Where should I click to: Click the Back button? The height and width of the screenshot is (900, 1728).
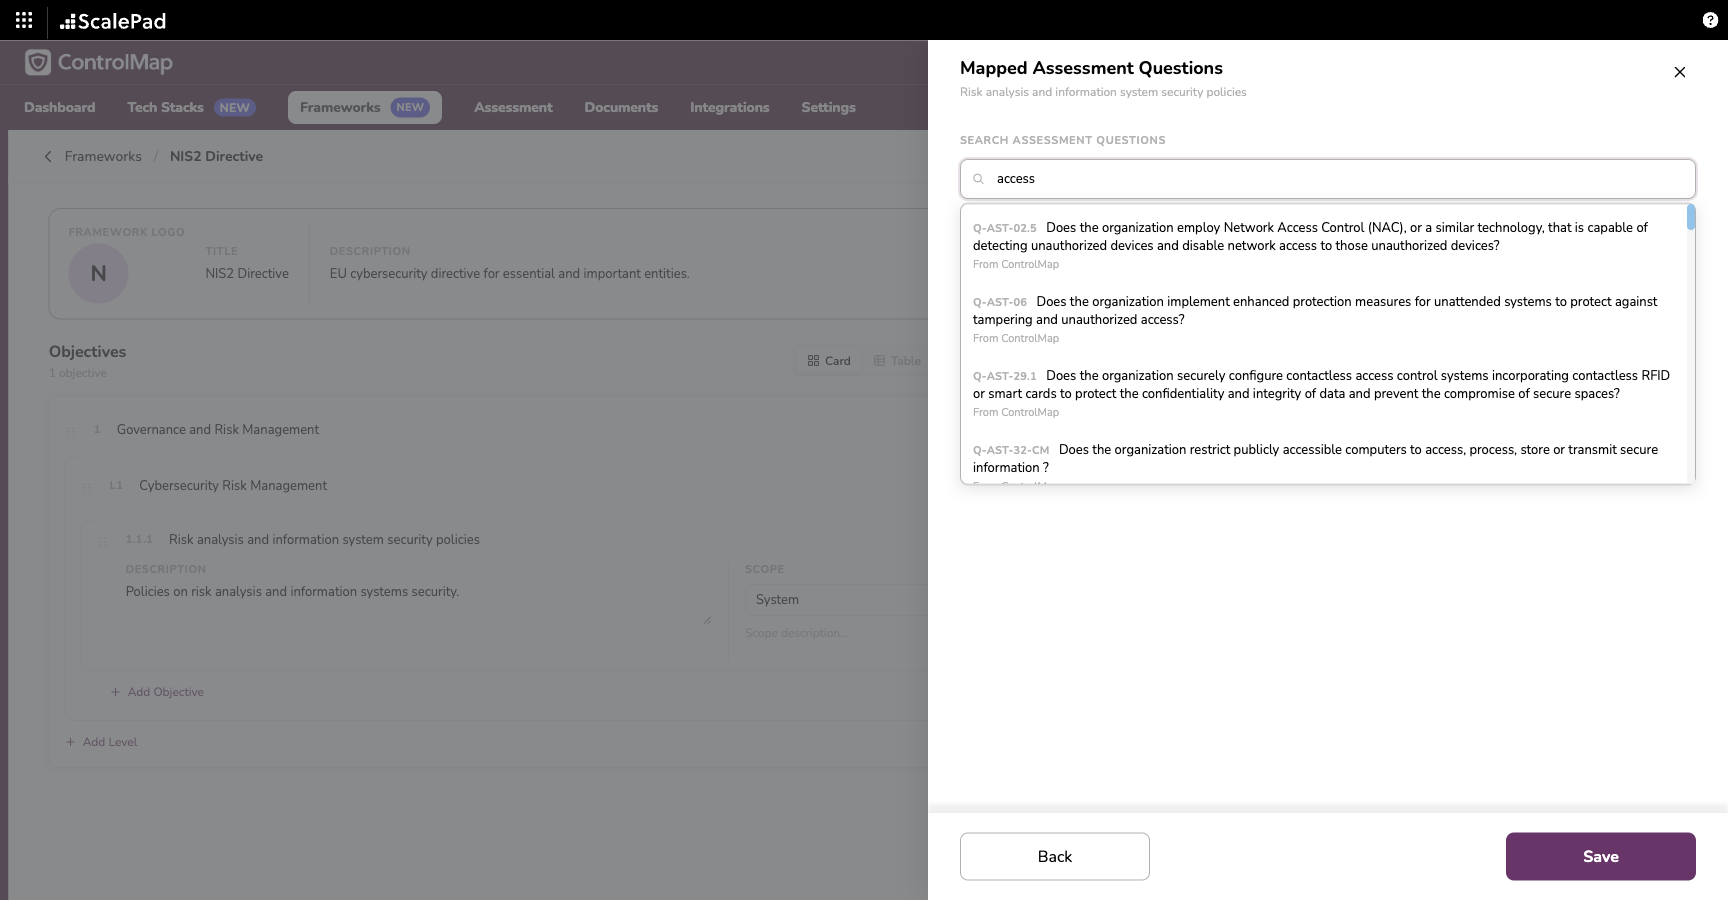pyautogui.click(x=1055, y=857)
